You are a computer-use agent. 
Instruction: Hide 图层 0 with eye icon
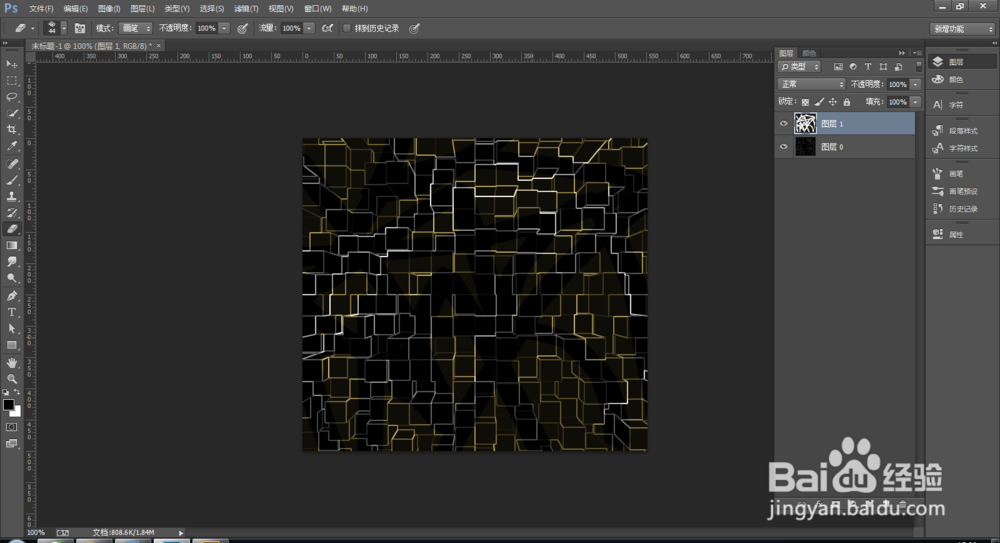[x=784, y=147]
